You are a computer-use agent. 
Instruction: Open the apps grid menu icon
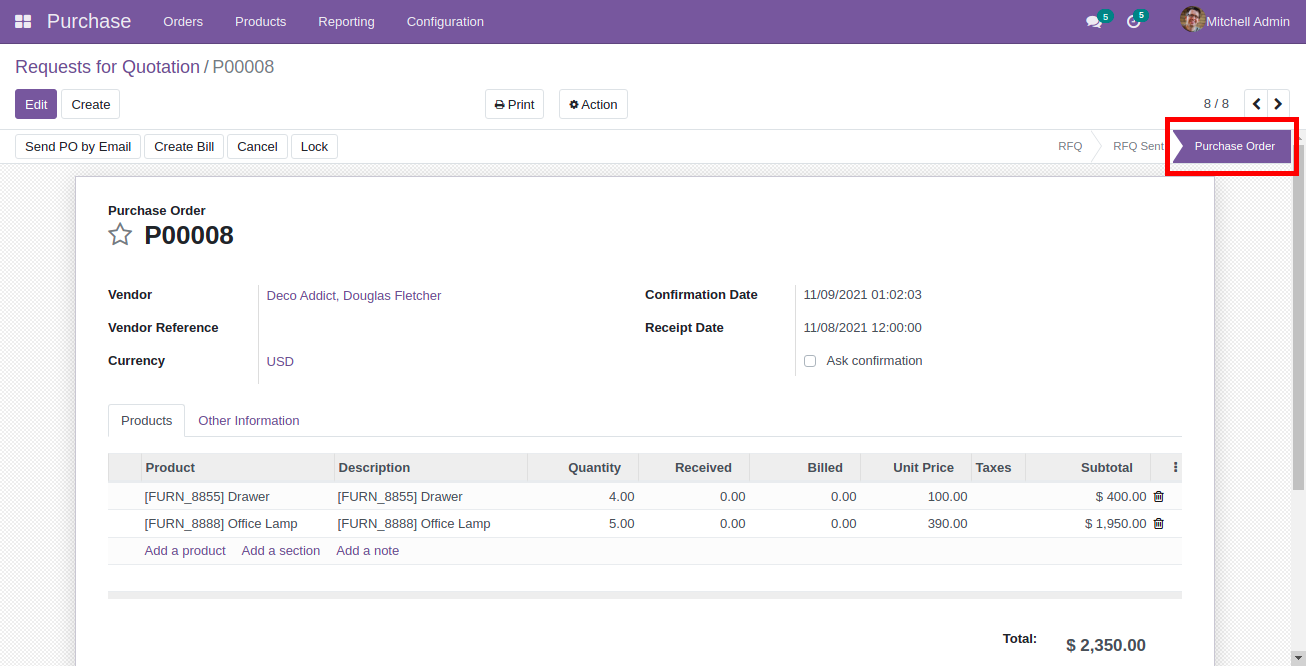pos(22,21)
